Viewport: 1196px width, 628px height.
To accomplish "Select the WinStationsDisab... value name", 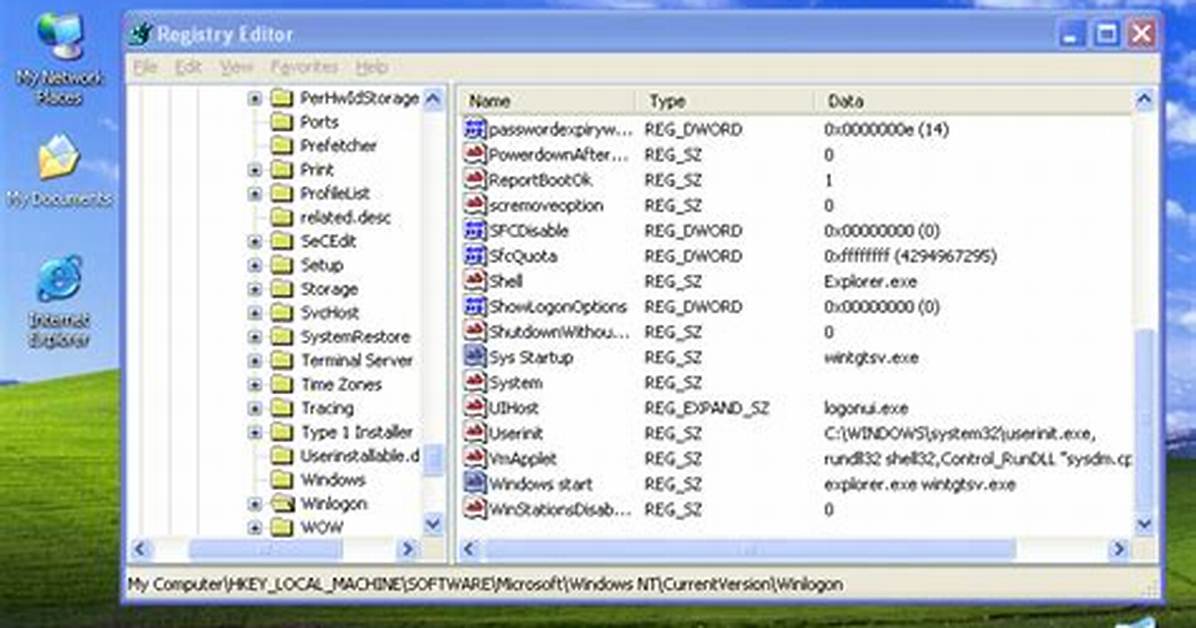I will coord(560,509).
